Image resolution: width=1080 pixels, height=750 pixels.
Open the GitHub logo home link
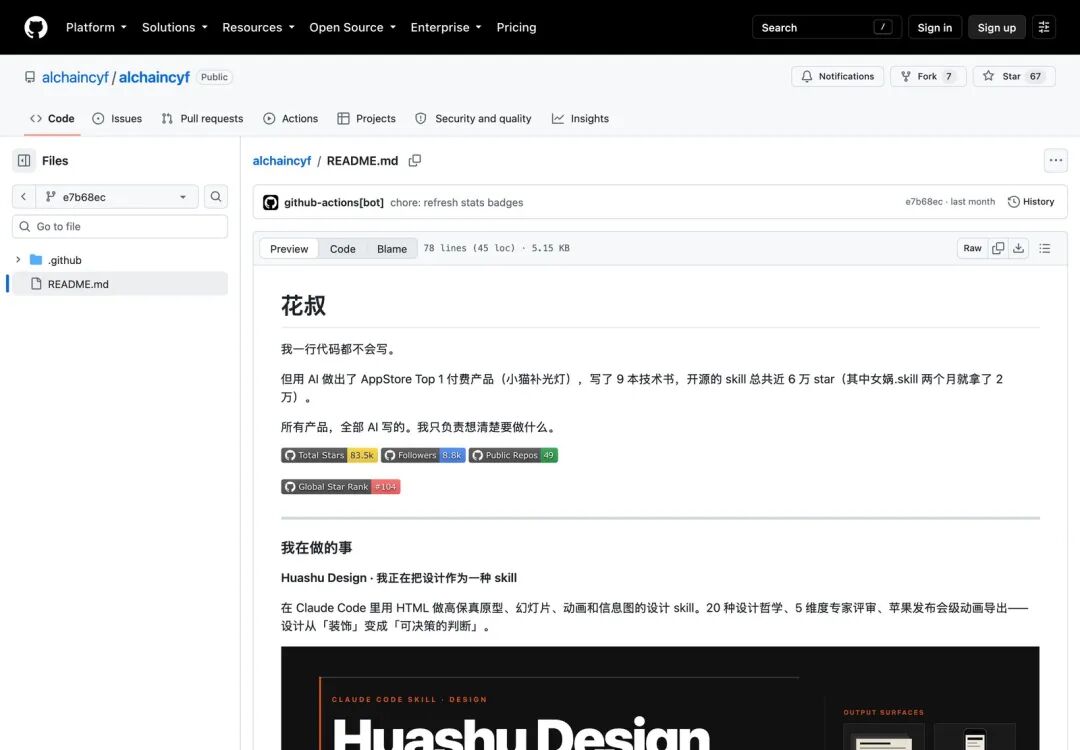click(36, 28)
